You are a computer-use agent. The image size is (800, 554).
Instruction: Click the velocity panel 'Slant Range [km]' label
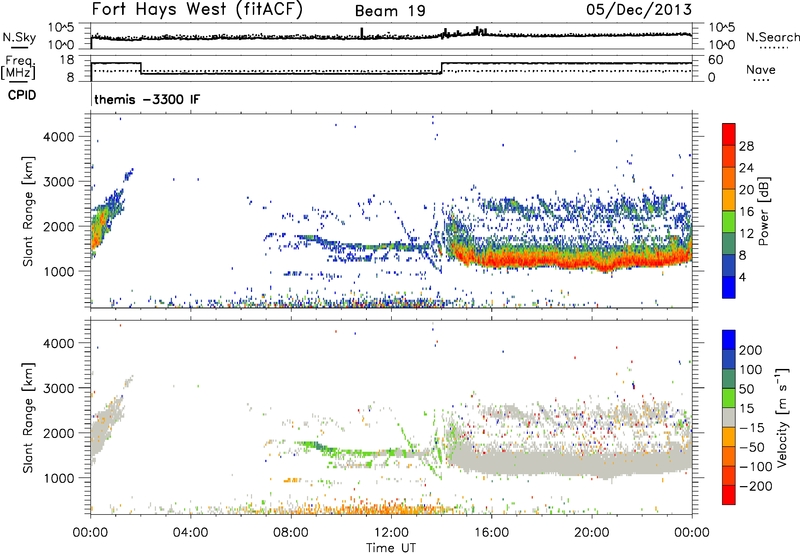28,418
